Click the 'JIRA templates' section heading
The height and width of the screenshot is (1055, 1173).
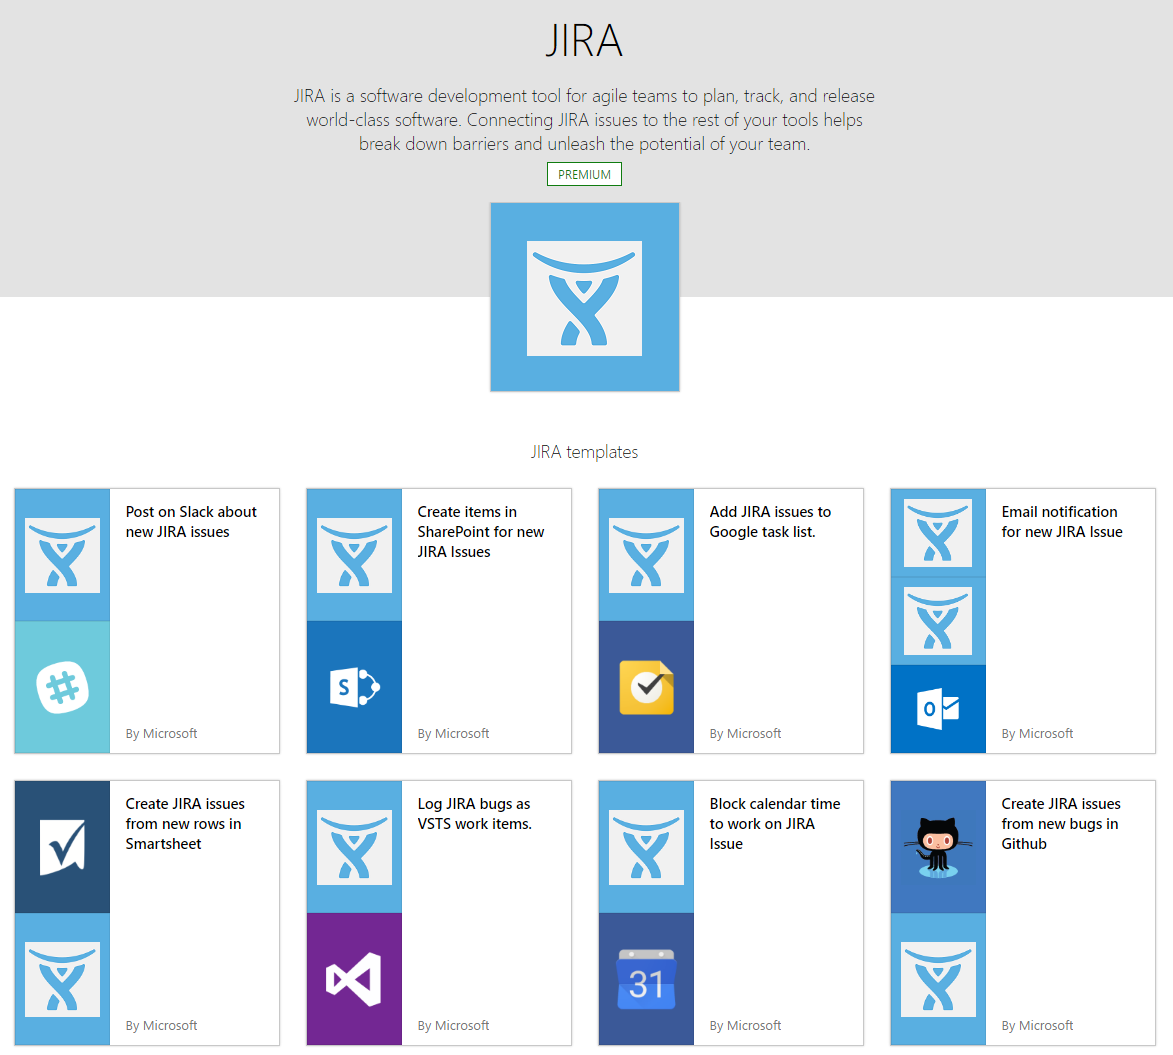click(x=584, y=452)
